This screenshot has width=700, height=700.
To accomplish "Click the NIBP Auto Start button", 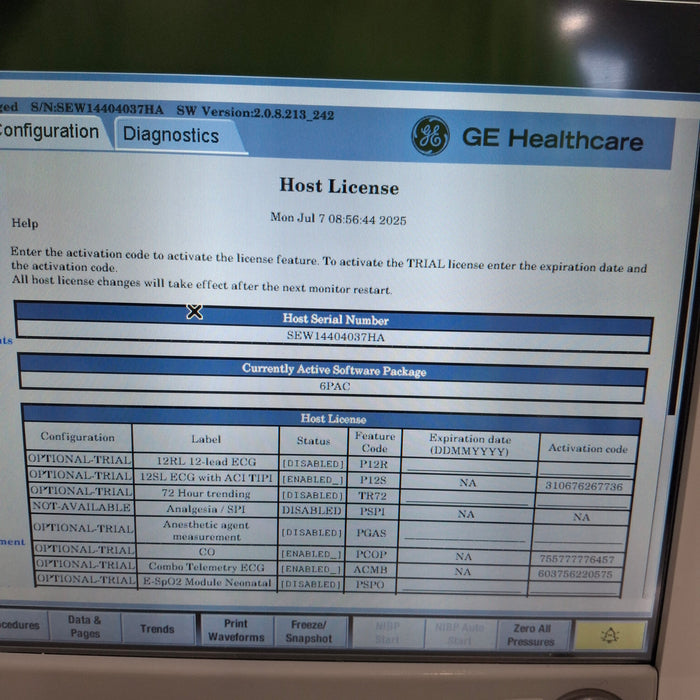I will (460, 634).
